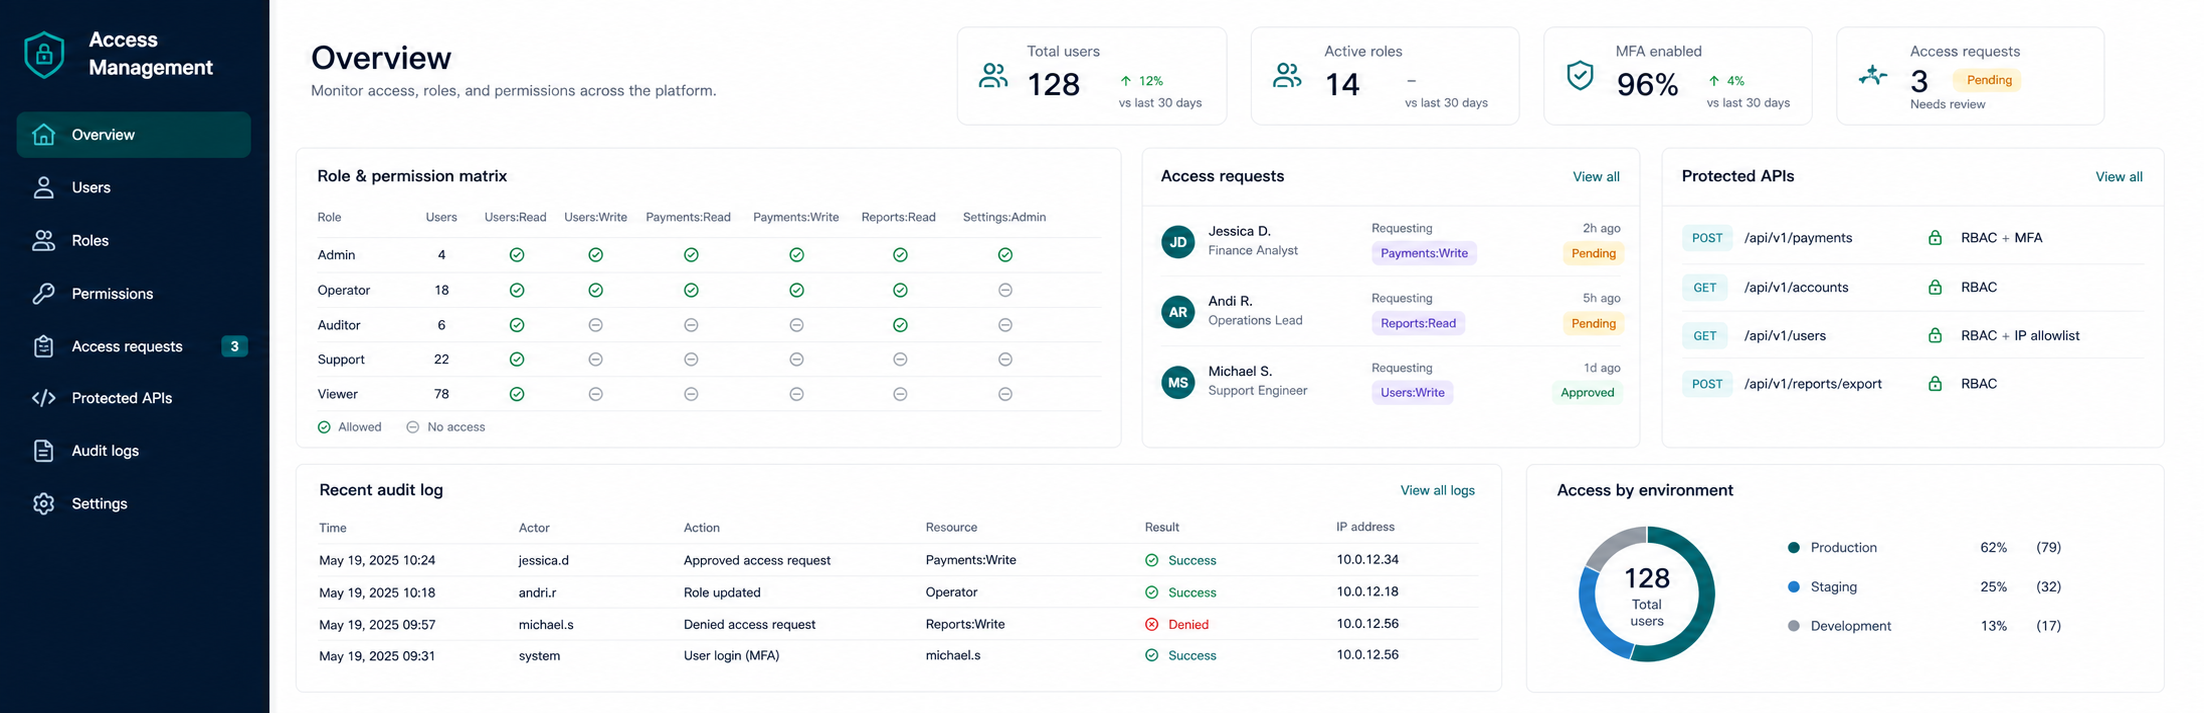The height and width of the screenshot is (713, 2204).
Task: Click the Operator role name in matrix
Action: [x=344, y=290]
